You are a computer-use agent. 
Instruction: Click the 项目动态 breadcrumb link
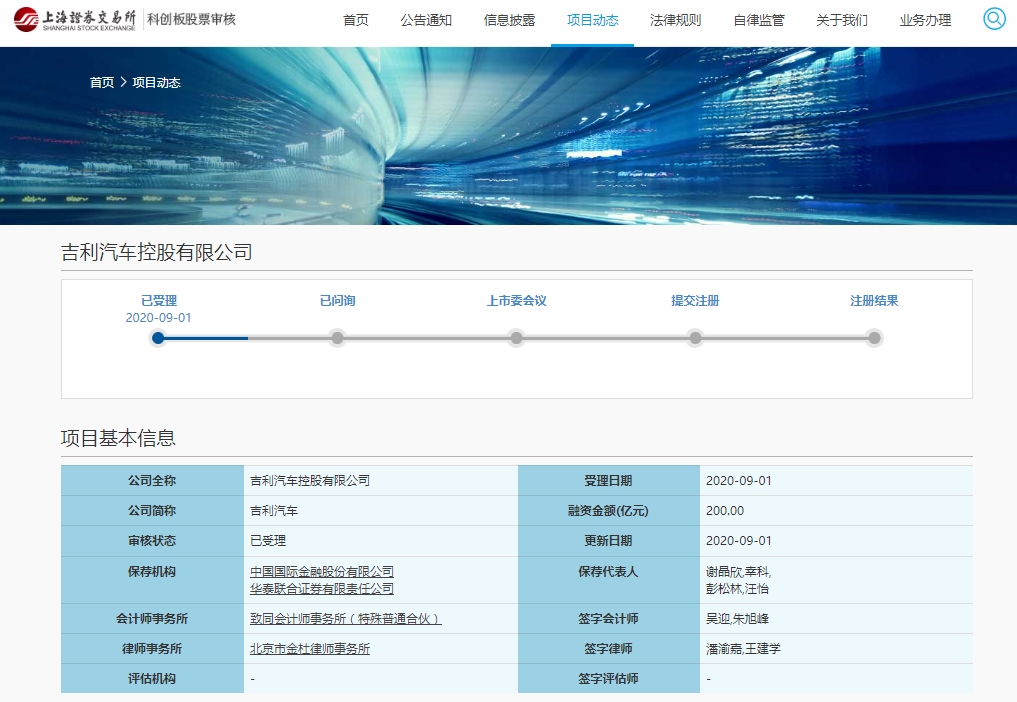point(156,83)
